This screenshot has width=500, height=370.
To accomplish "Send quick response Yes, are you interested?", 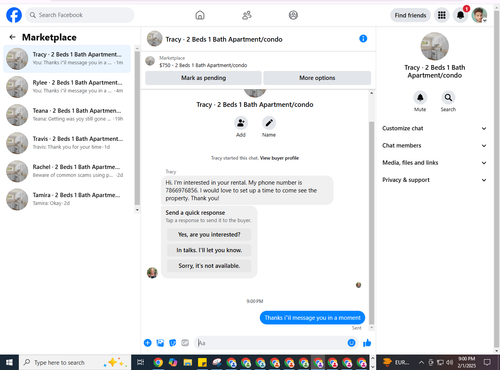I will 209,235.
